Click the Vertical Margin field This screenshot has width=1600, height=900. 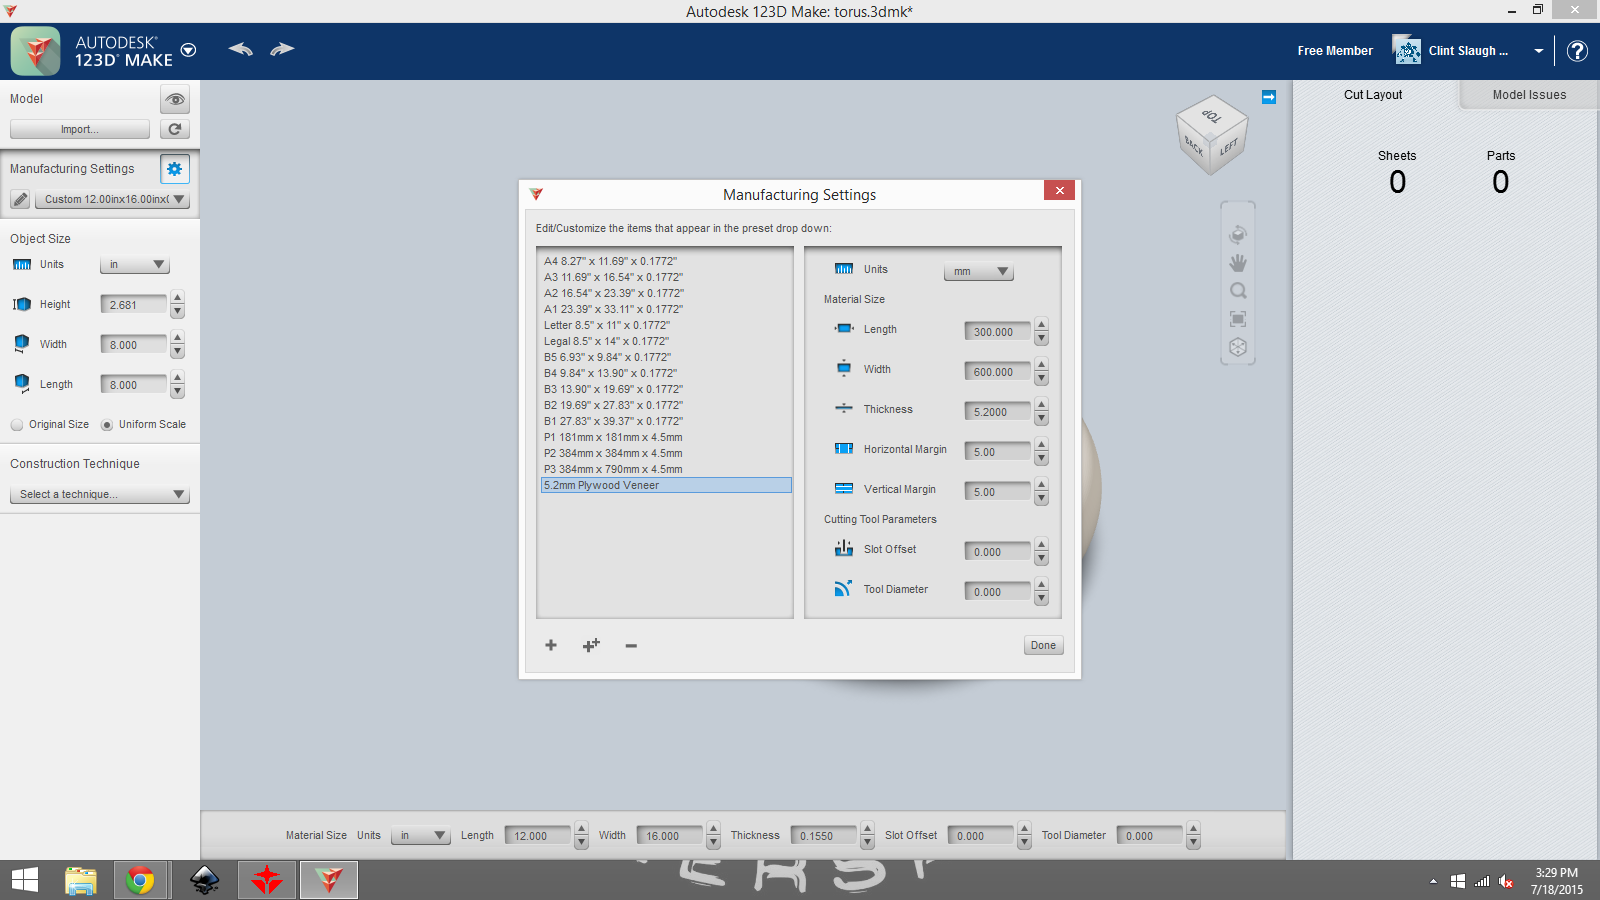[x=997, y=492]
